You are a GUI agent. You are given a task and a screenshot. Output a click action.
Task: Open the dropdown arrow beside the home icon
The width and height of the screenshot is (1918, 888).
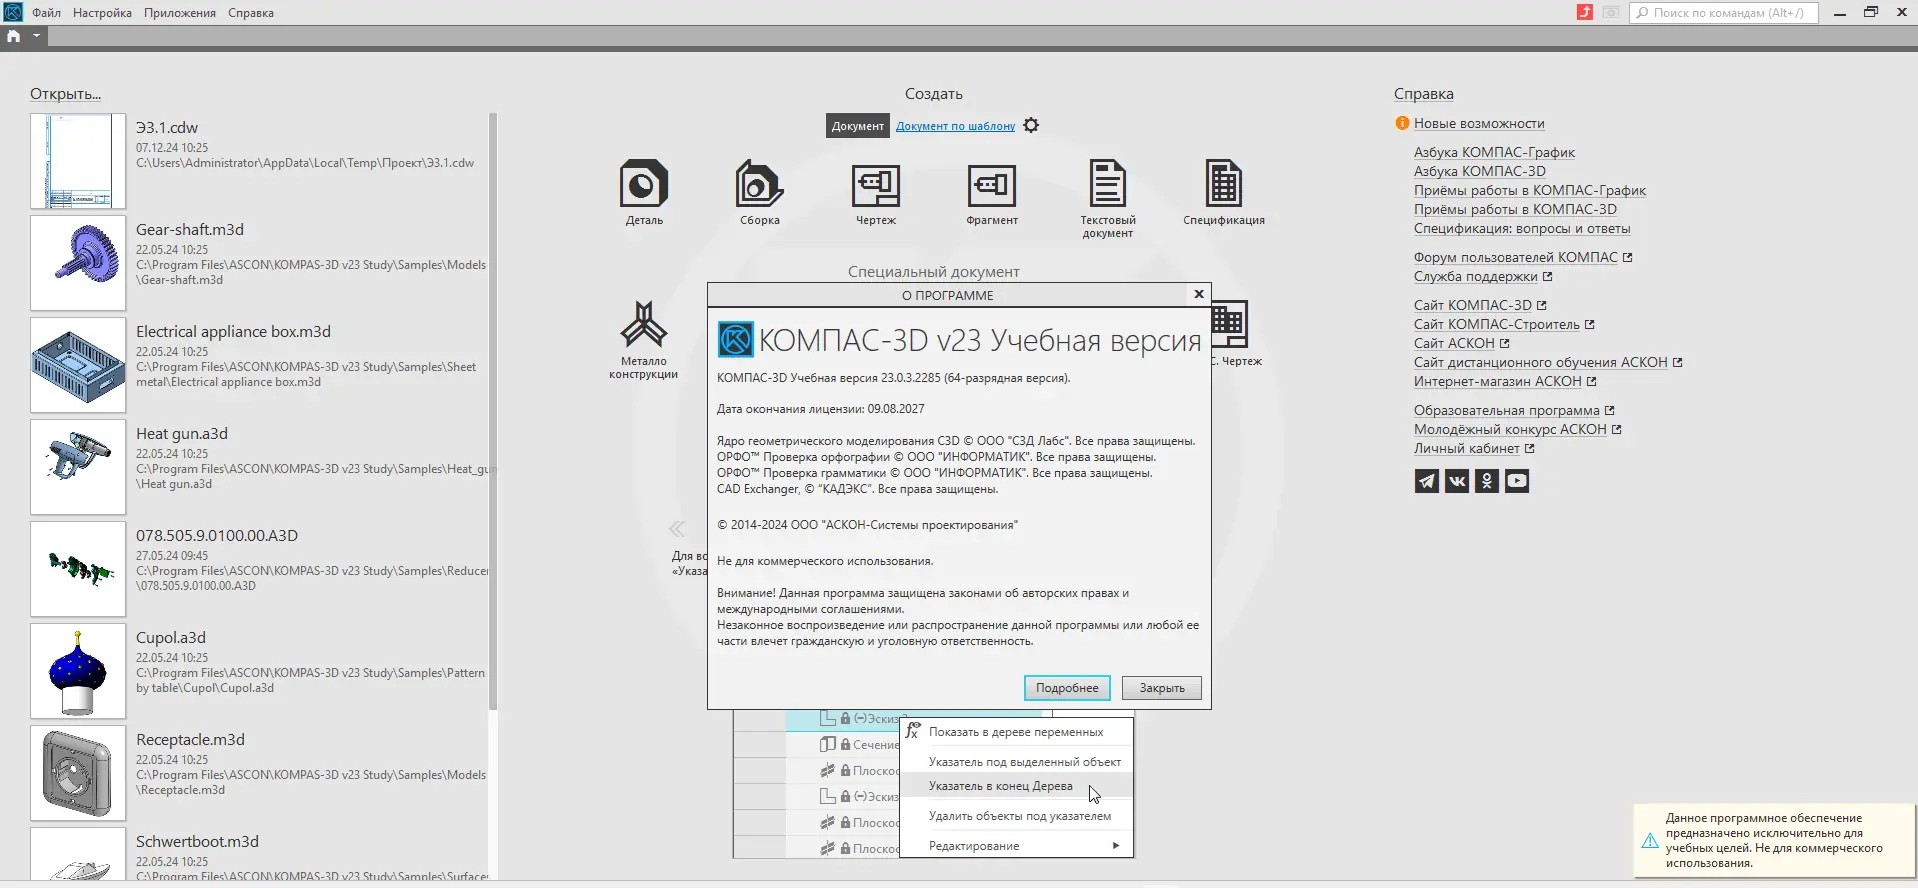[36, 36]
